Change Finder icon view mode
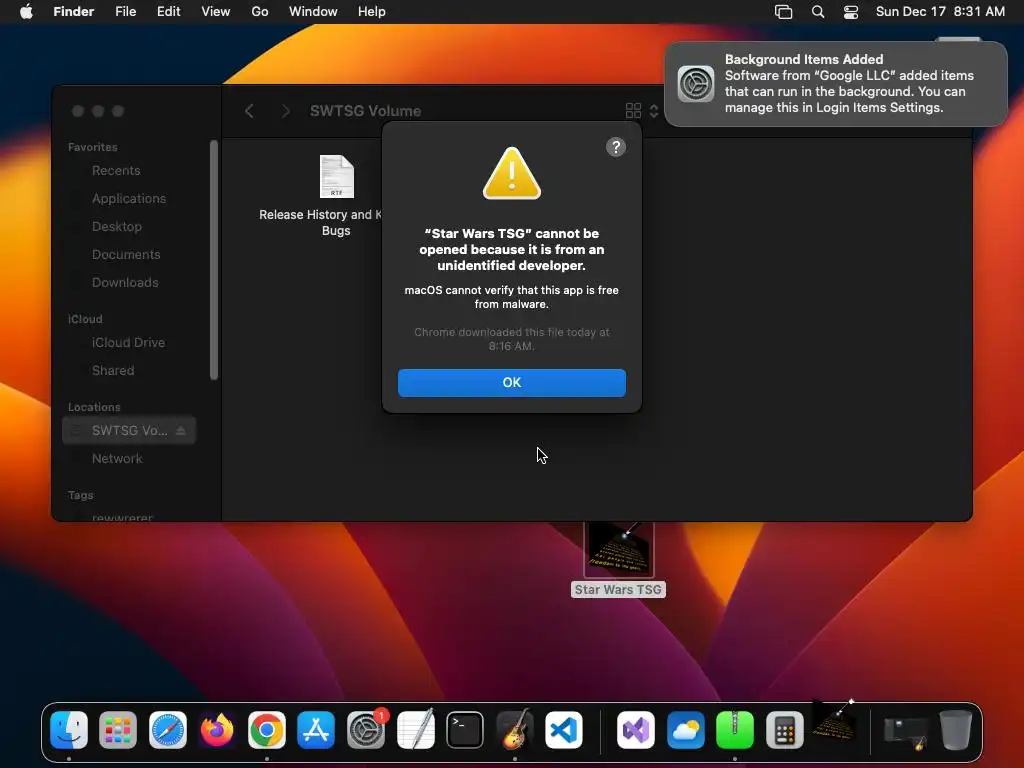 click(642, 111)
